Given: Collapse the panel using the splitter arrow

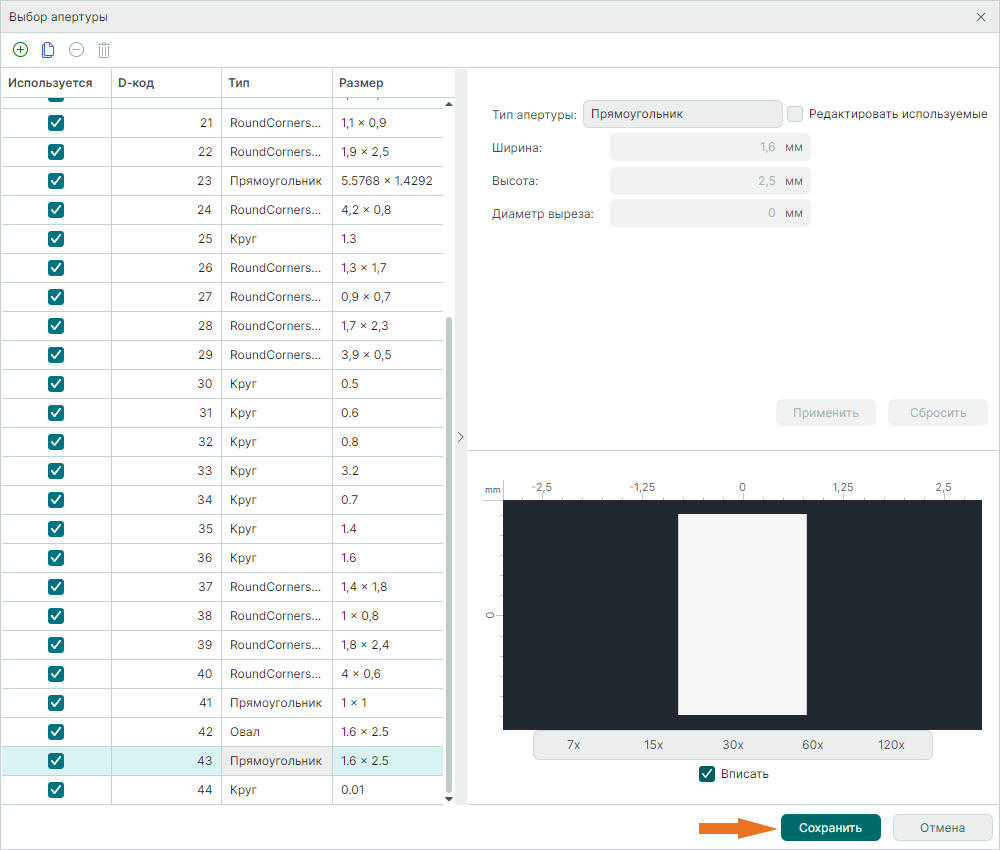Looking at the screenshot, I should [x=460, y=437].
